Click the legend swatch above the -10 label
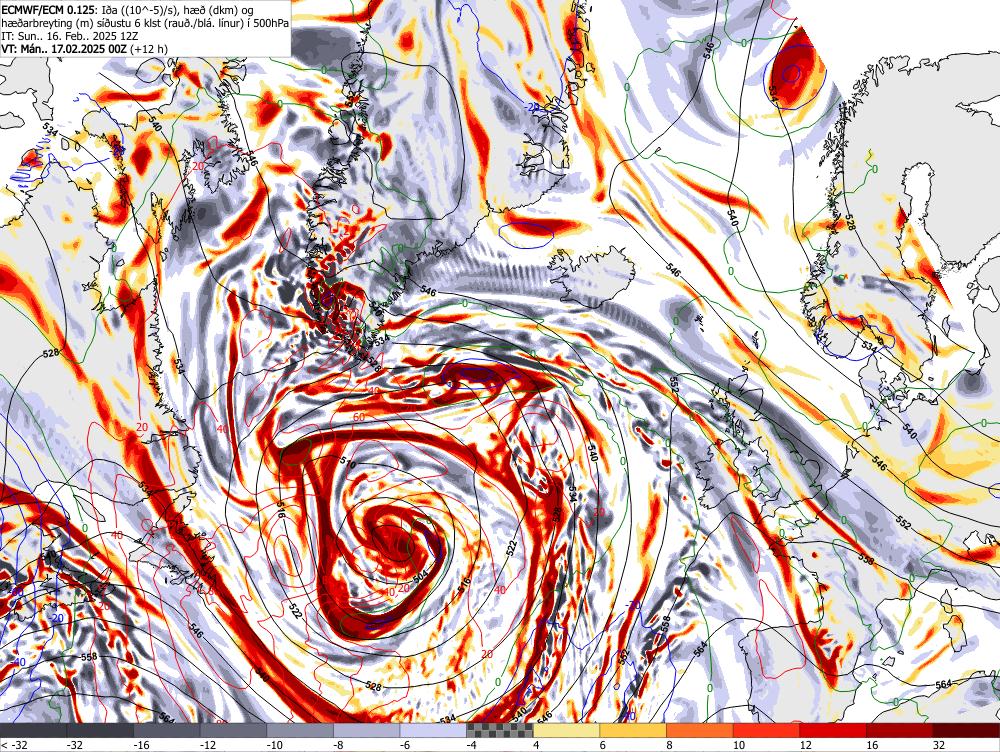The width and height of the screenshot is (1000, 752). pyautogui.click(x=300, y=730)
